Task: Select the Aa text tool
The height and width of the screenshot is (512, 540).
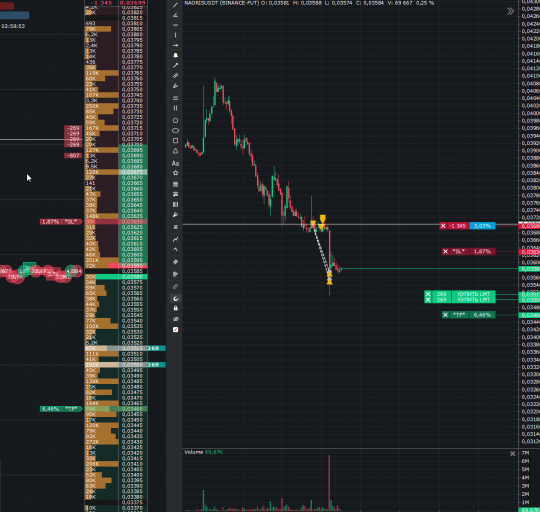Action: (x=175, y=163)
